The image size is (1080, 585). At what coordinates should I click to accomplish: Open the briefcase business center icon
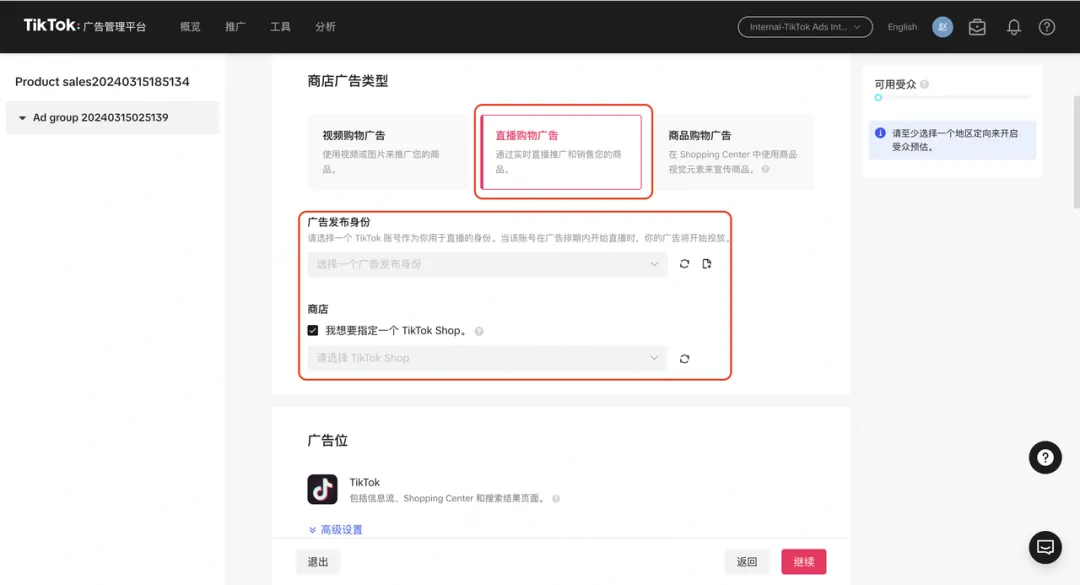(977, 27)
